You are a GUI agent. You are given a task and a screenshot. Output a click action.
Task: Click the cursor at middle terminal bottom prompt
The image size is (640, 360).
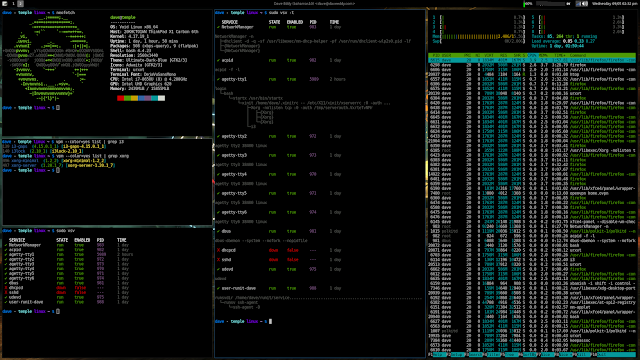270,321
